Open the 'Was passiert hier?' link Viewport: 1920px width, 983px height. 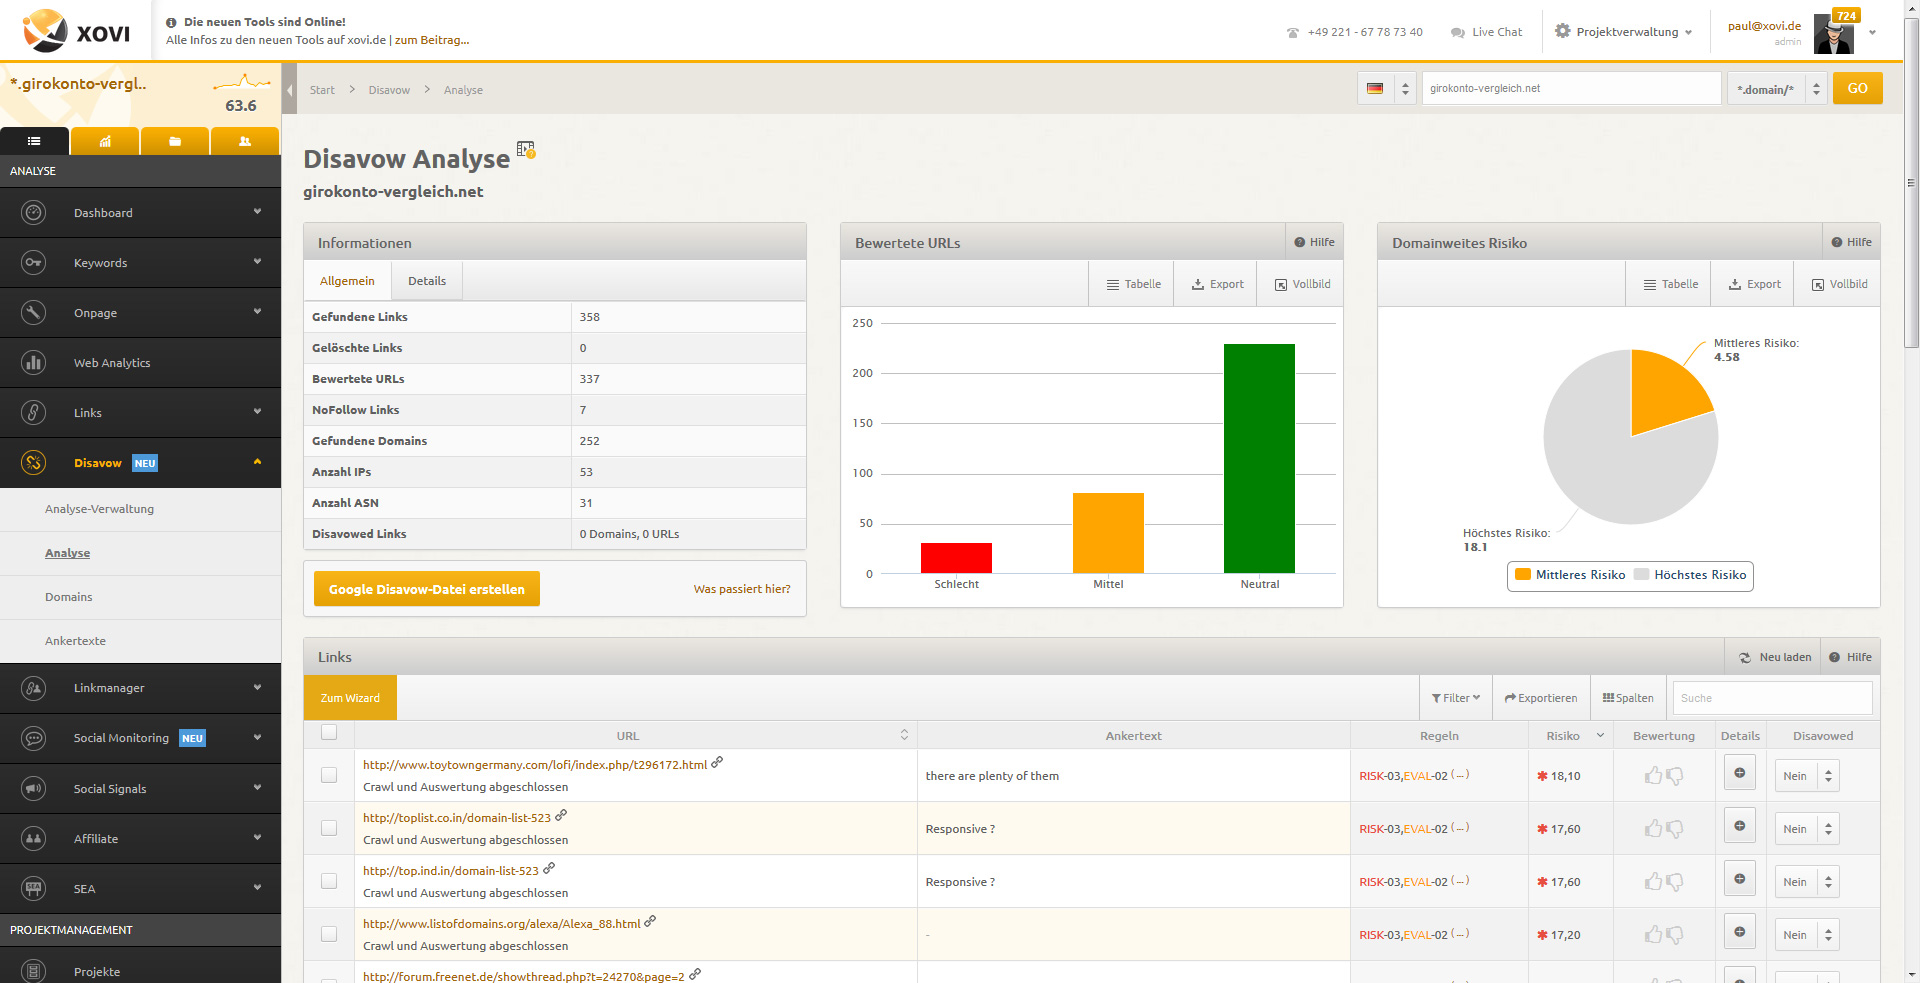click(742, 589)
